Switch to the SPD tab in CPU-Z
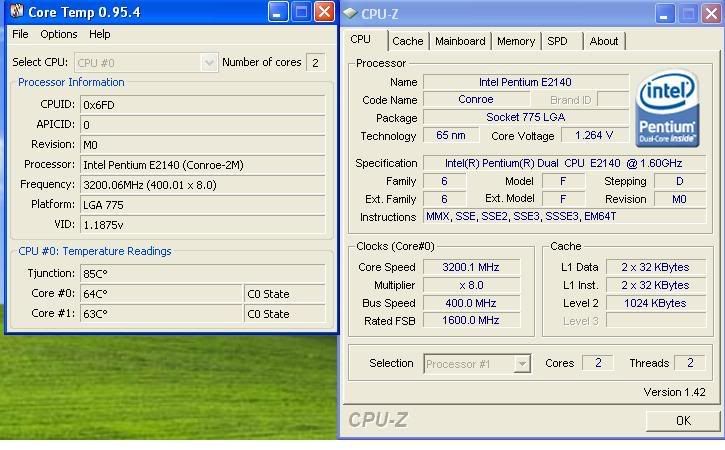This screenshot has height=450, width=725. [558, 41]
